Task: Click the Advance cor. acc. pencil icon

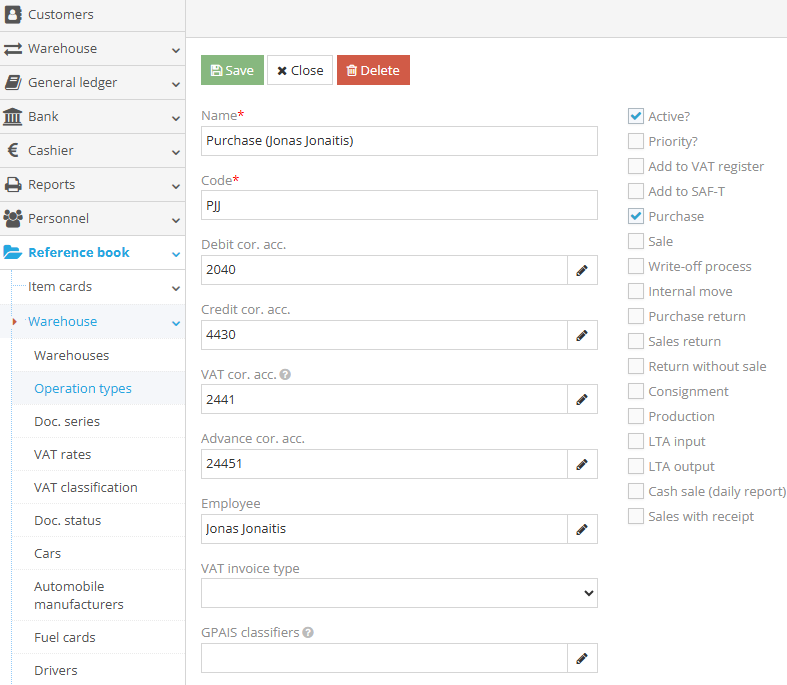Action: (x=582, y=464)
